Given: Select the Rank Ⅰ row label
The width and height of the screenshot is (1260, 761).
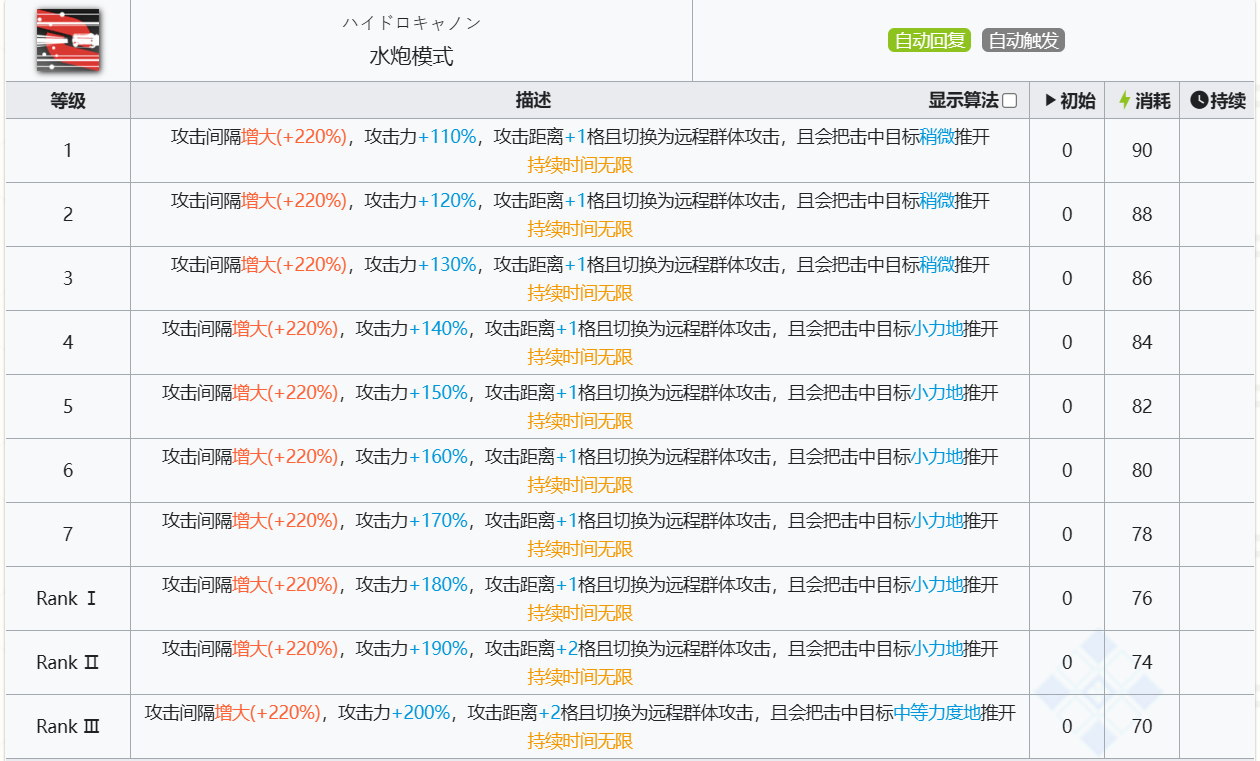Looking at the screenshot, I should coord(68,599).
